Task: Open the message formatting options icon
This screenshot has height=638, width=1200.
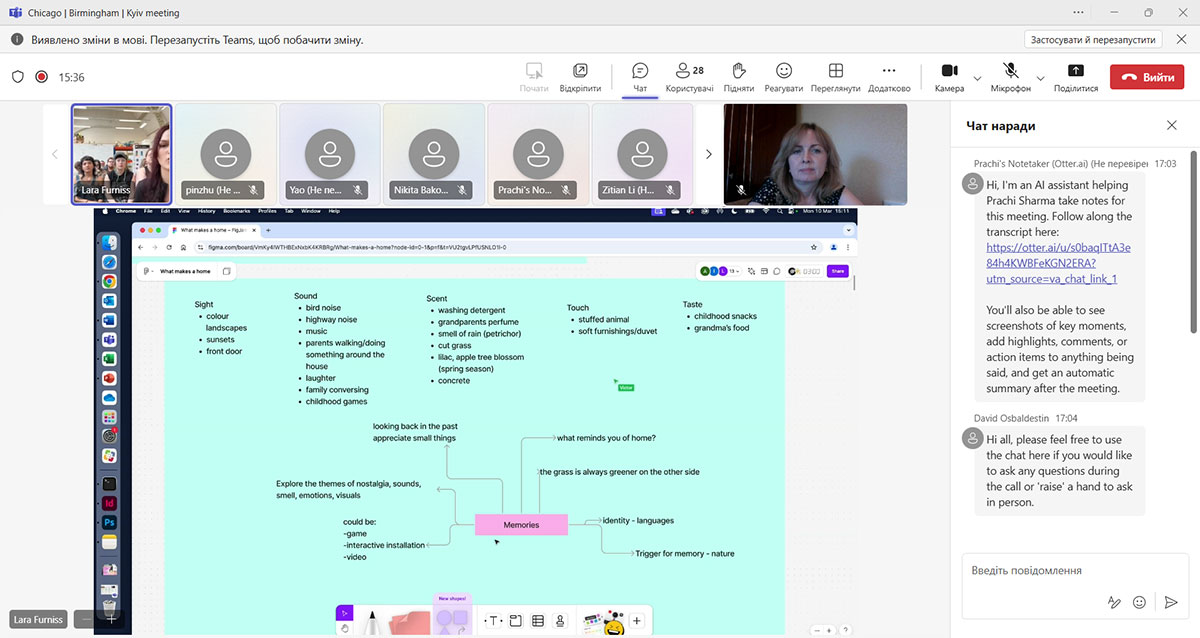Action: click(x=1114, y=602)
